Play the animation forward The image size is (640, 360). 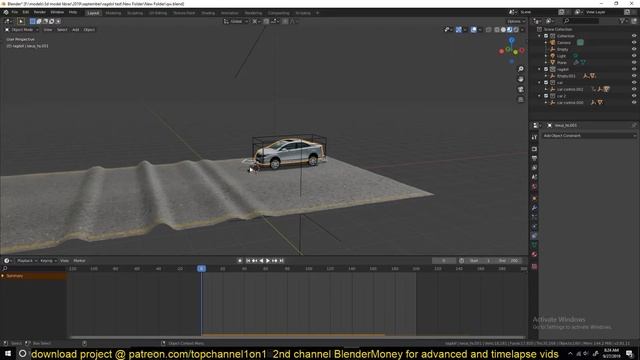268,260
